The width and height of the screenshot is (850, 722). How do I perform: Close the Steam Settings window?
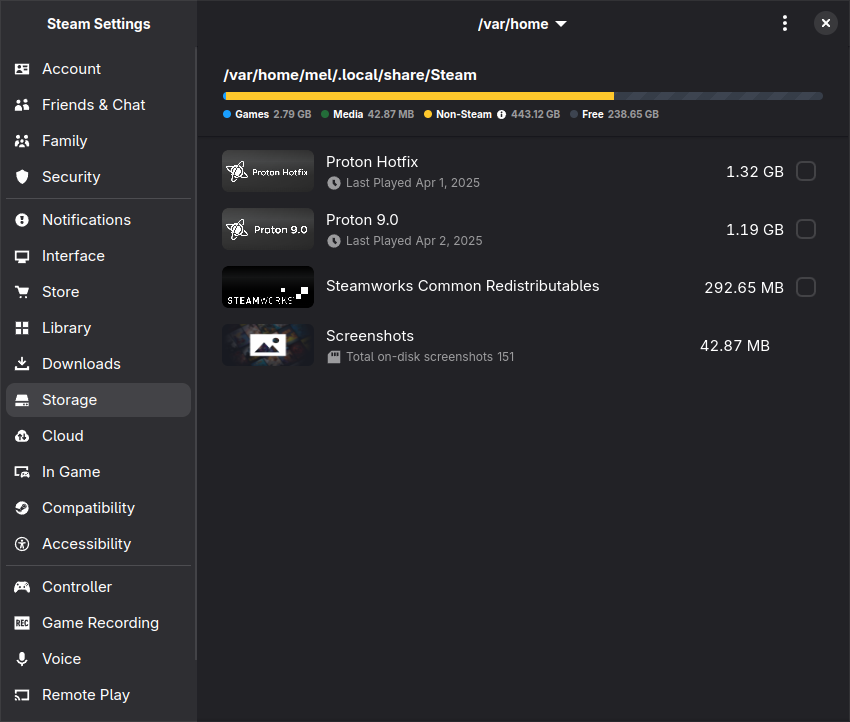coord(826,23)
